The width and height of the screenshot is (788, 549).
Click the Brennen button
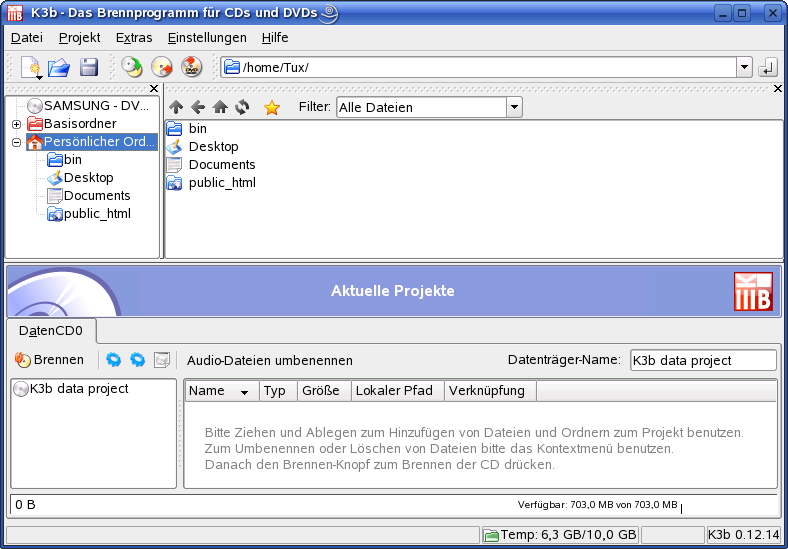point(49,359)
